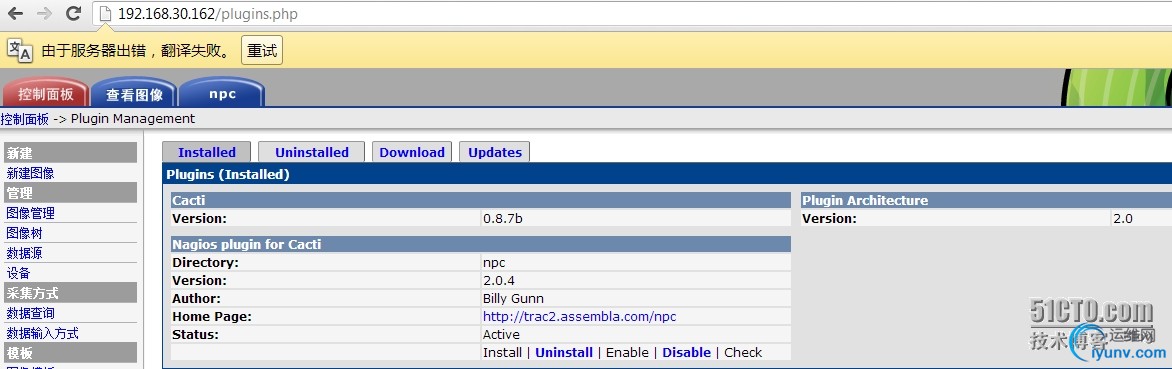This screenshot has height=369, width=1172.
Task: Click the browser forward arrow
Action: 44,13
